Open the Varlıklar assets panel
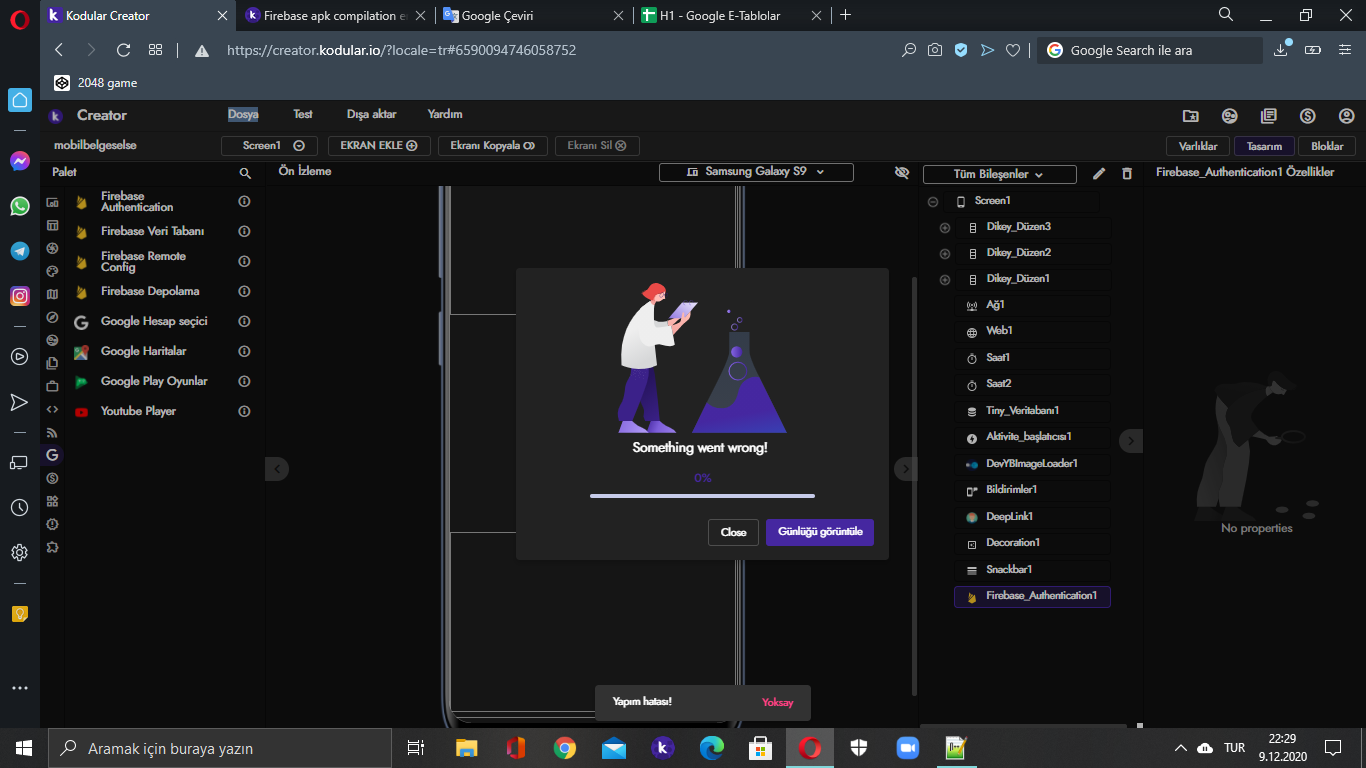 1198,146
